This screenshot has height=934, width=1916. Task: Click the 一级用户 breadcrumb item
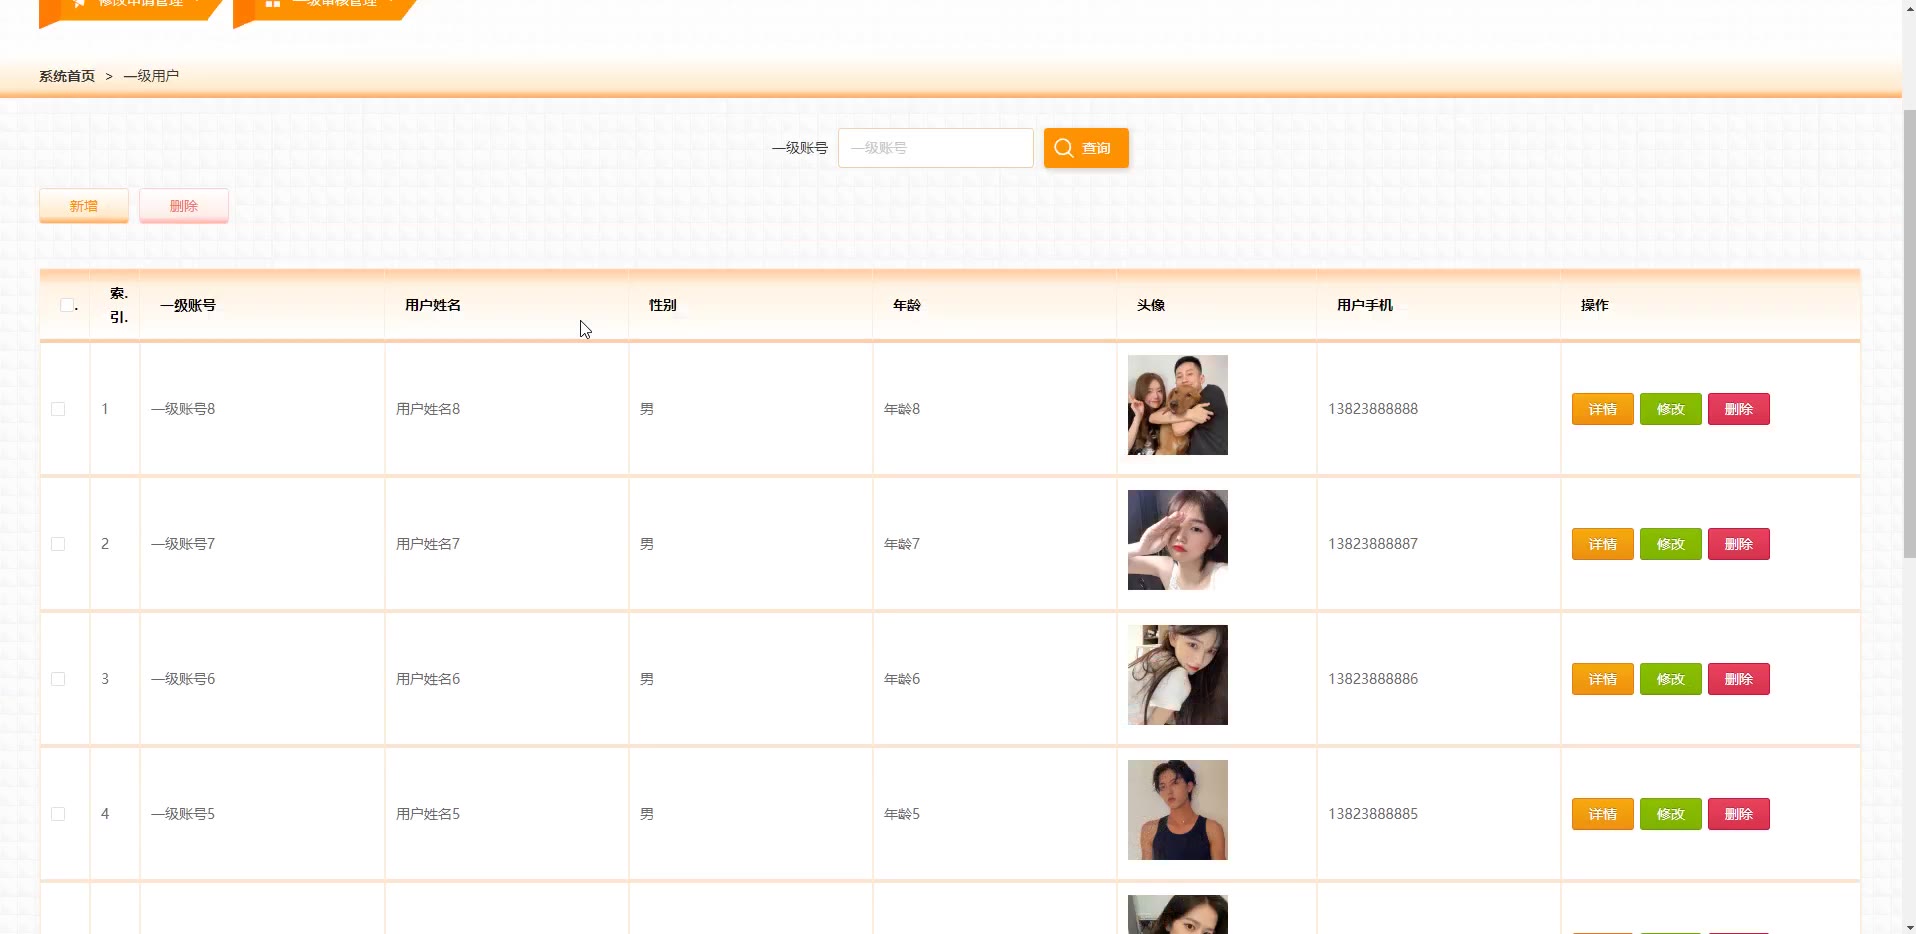click(151, 76)
